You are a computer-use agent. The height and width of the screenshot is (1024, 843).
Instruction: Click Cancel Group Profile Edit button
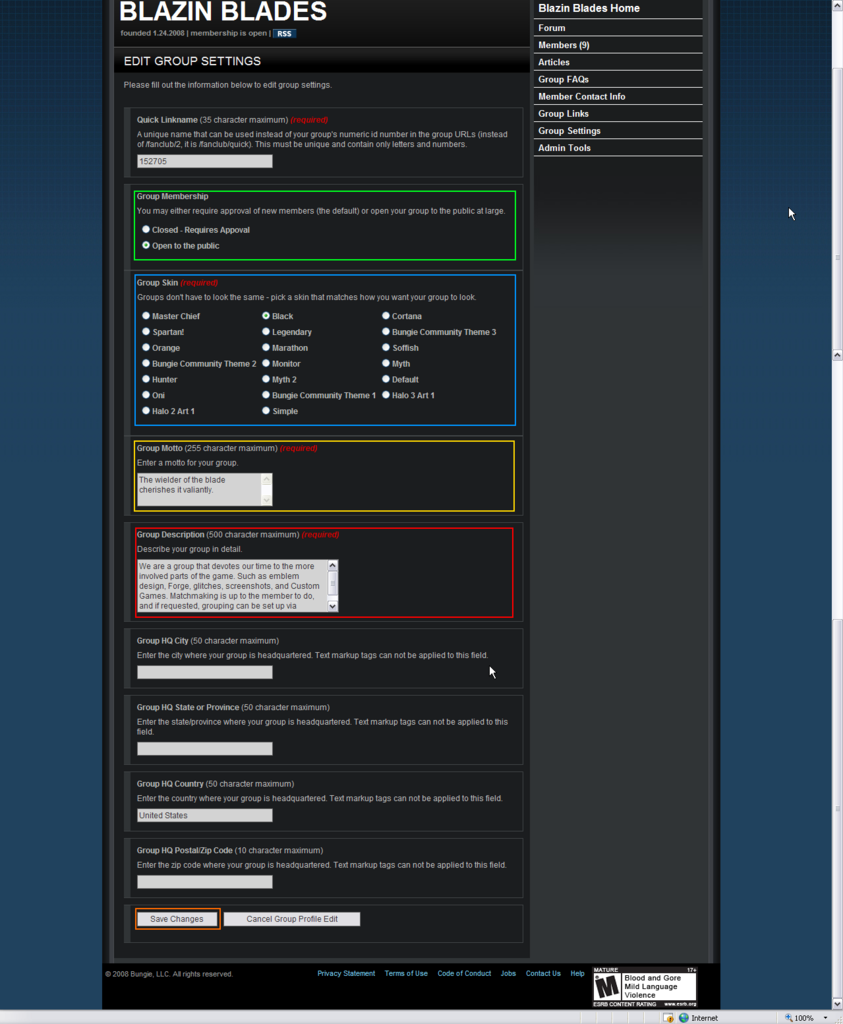coord(292,919)
